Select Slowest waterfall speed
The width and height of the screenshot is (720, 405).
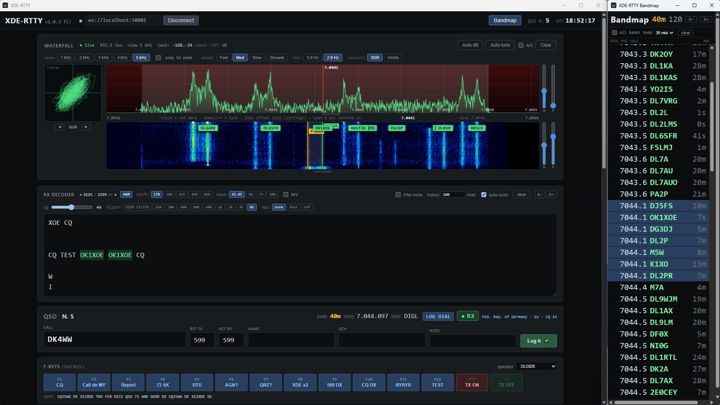tap(277, 58)
